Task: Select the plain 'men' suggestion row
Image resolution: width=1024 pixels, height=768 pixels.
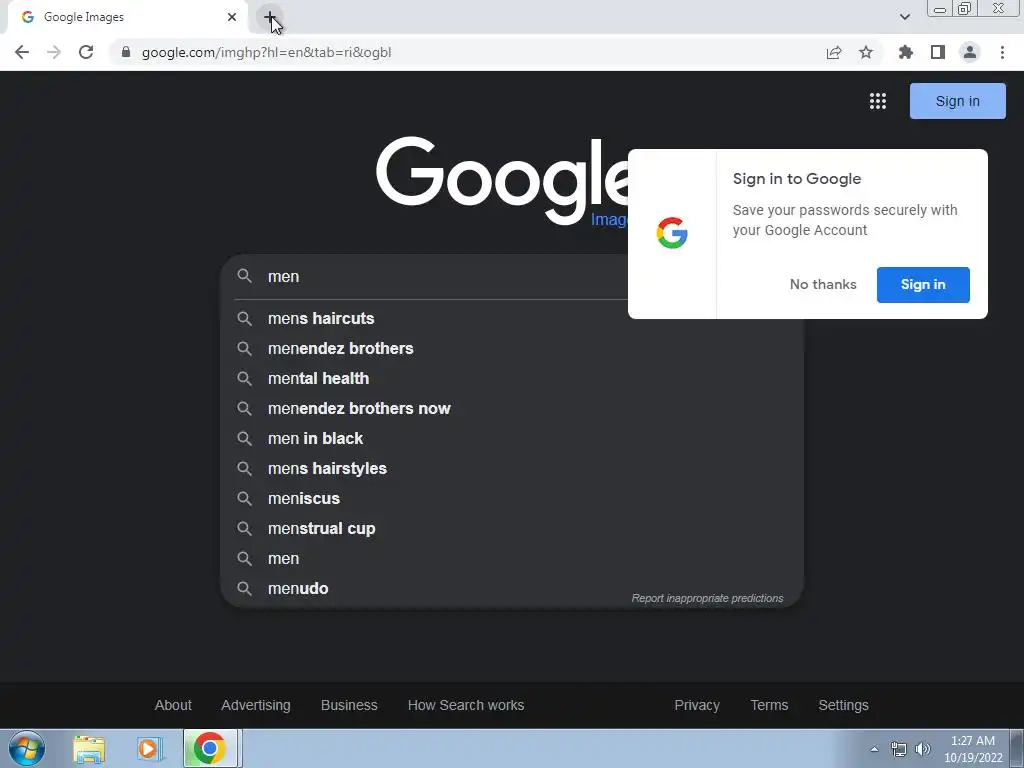Action: point(511,559)
